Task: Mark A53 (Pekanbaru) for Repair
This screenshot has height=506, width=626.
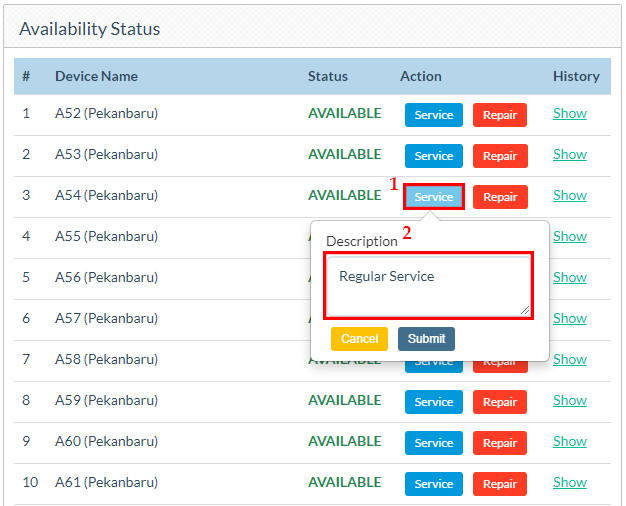Action: coord(499,156)
